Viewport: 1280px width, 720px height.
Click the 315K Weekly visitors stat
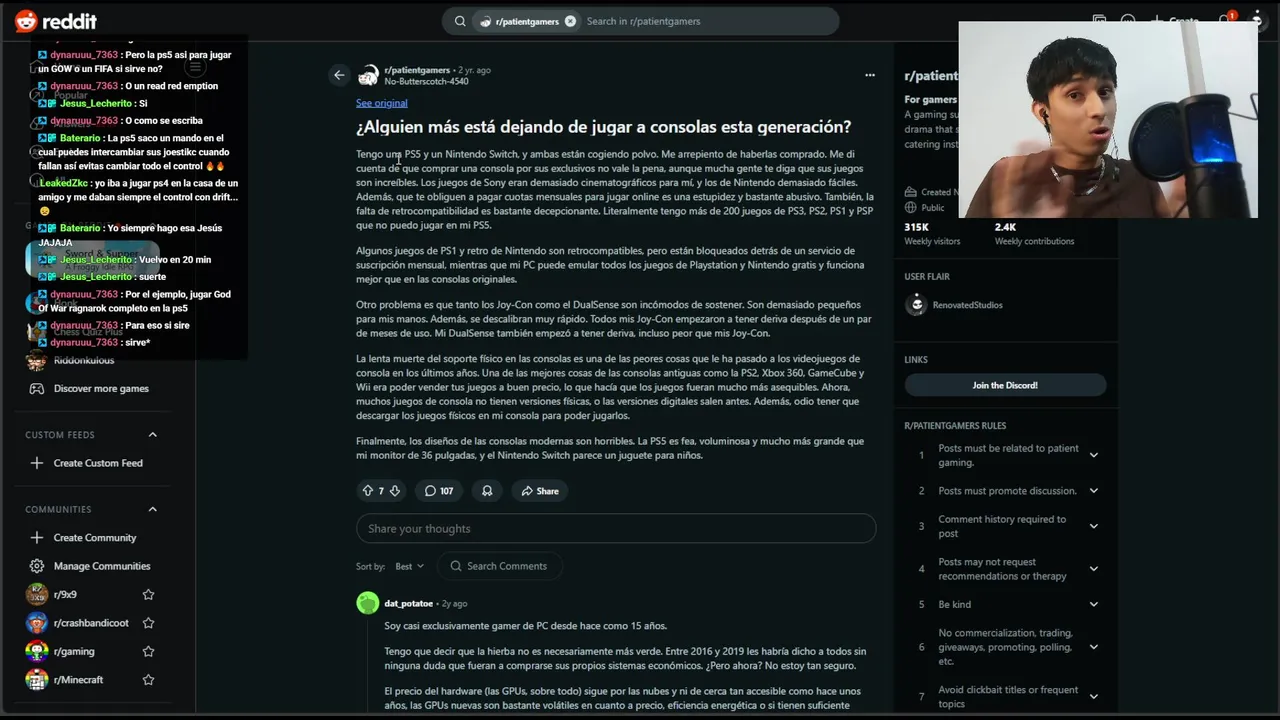coord(932,234)
